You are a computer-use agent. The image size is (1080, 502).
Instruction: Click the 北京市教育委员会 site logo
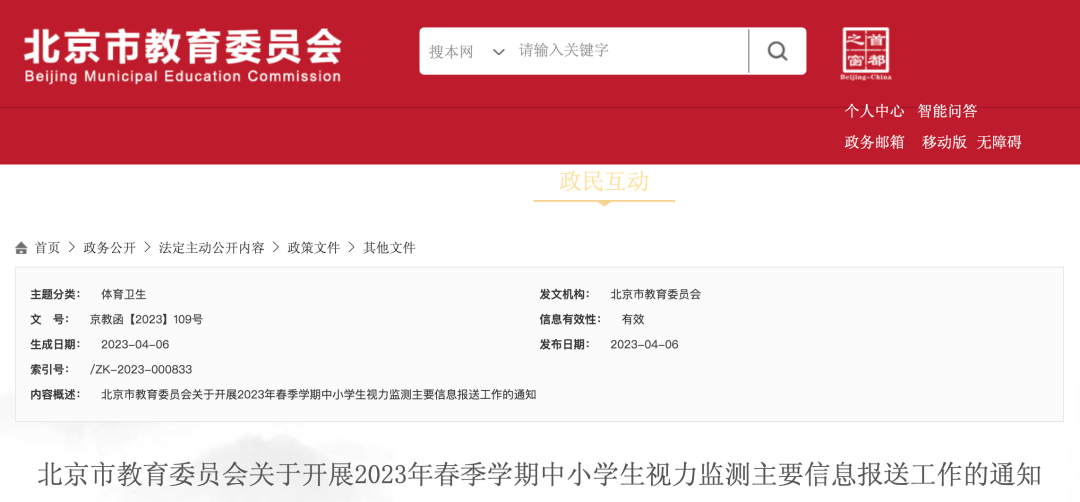point(183,56)
